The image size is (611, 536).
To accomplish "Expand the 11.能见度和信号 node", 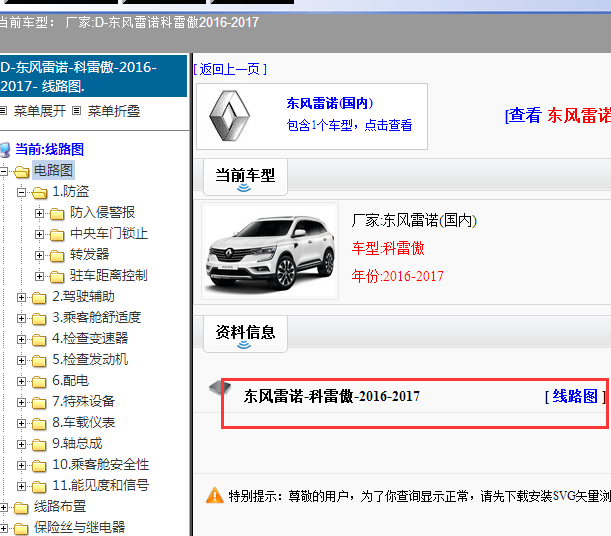I will [x=21, y=487].
